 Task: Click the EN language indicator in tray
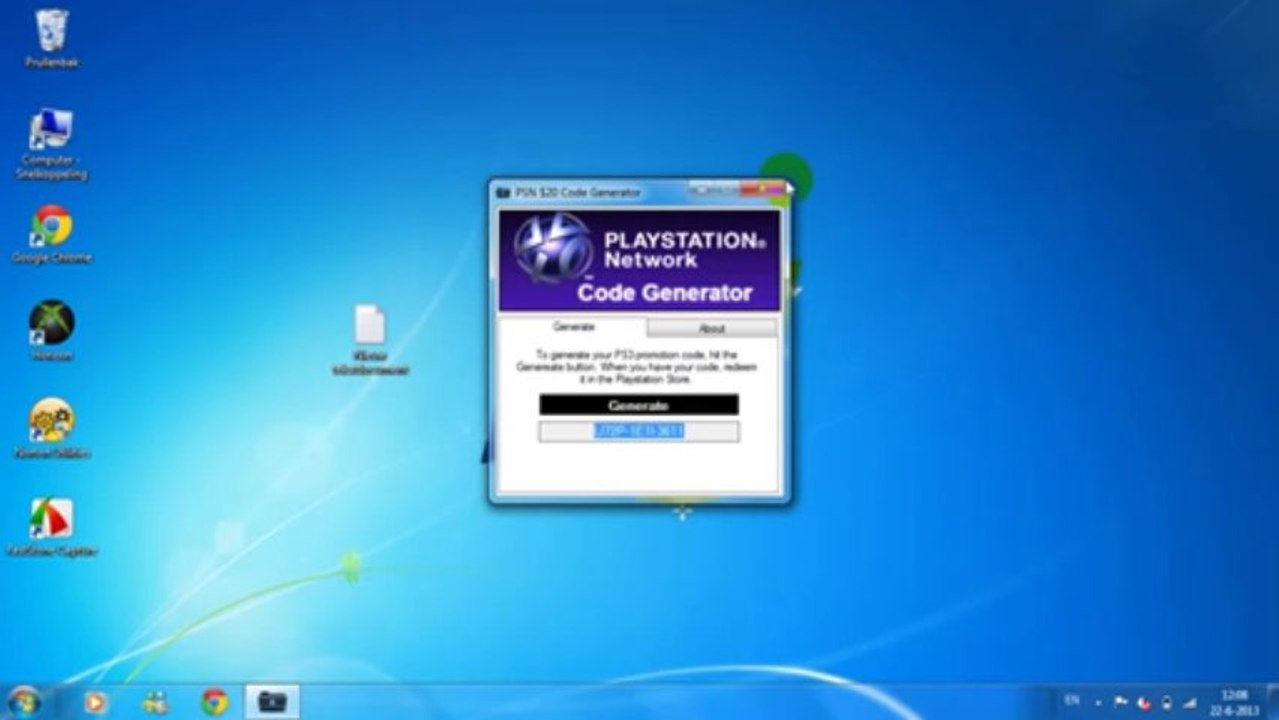(1071, 702)
